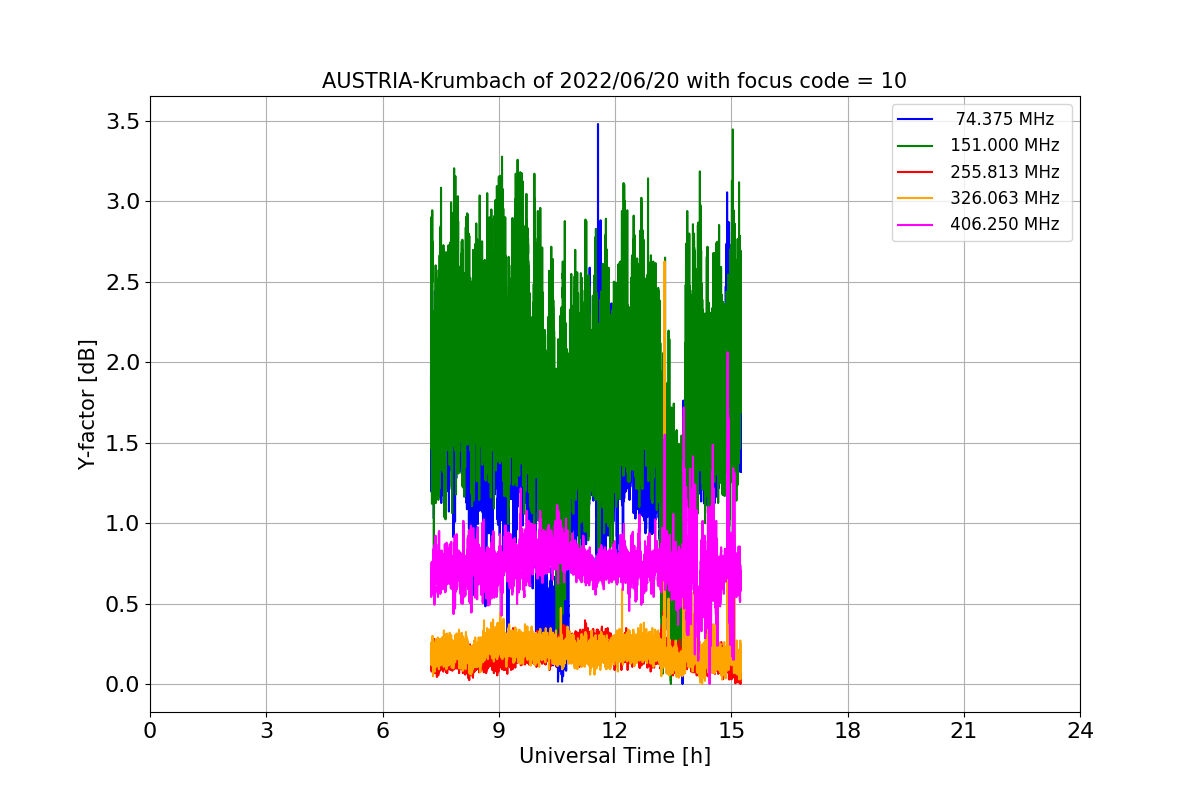Click the 21 x-axis tick label
1200x800 pixels.
coord(964,731)
